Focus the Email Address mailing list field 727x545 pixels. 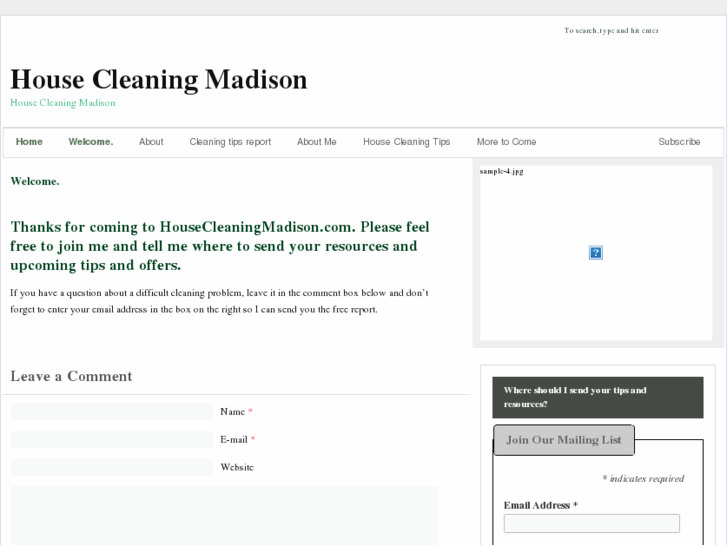pos(592,523)
